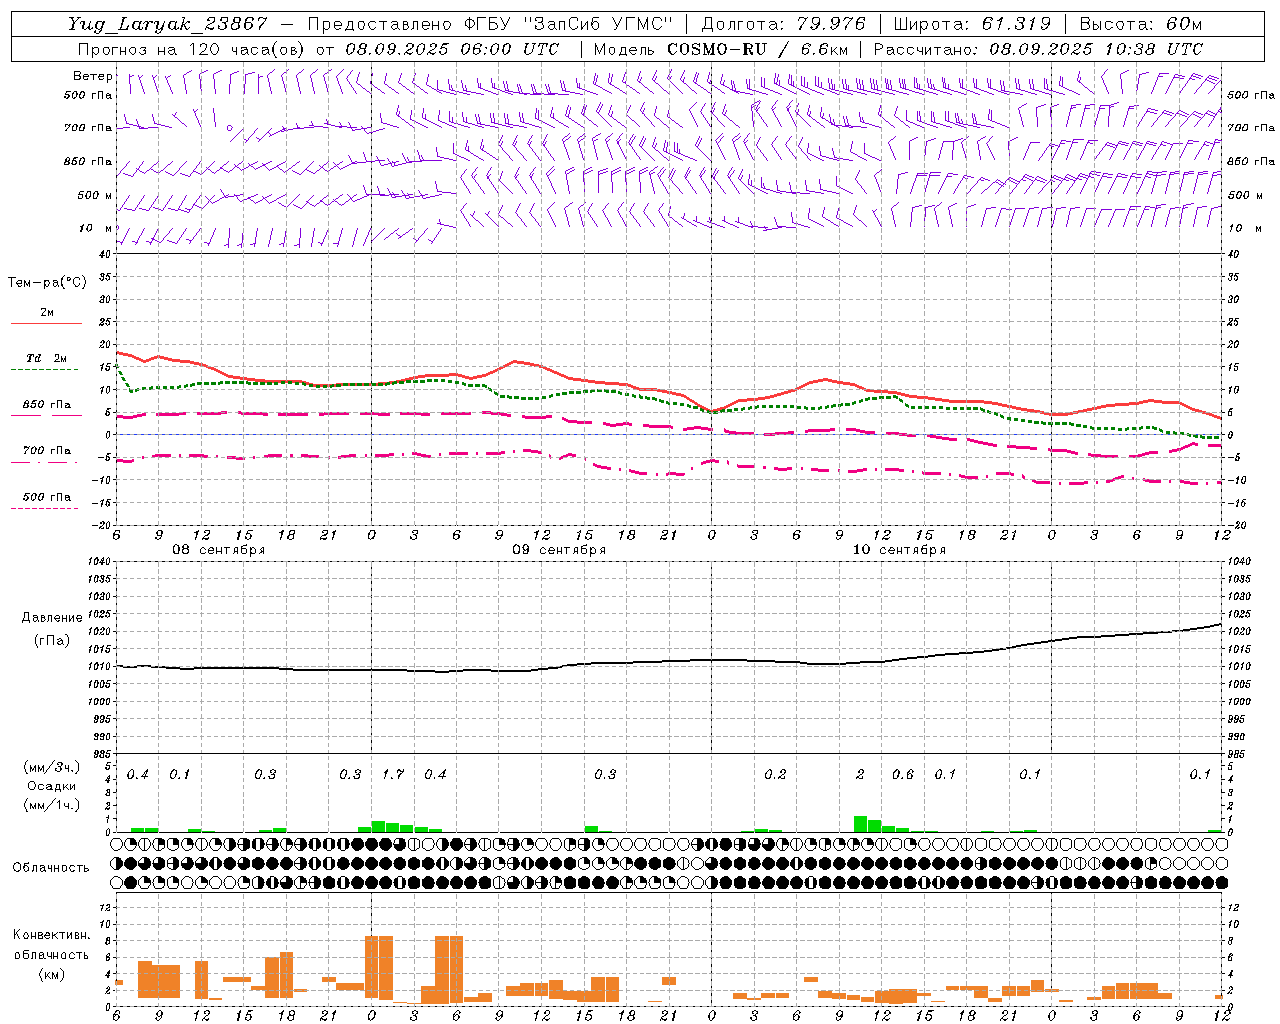Select the (мм/3ч.) precipitation unit label
The width and height of the screenshot is (1280, 1024).
click(x=52, y=767)
